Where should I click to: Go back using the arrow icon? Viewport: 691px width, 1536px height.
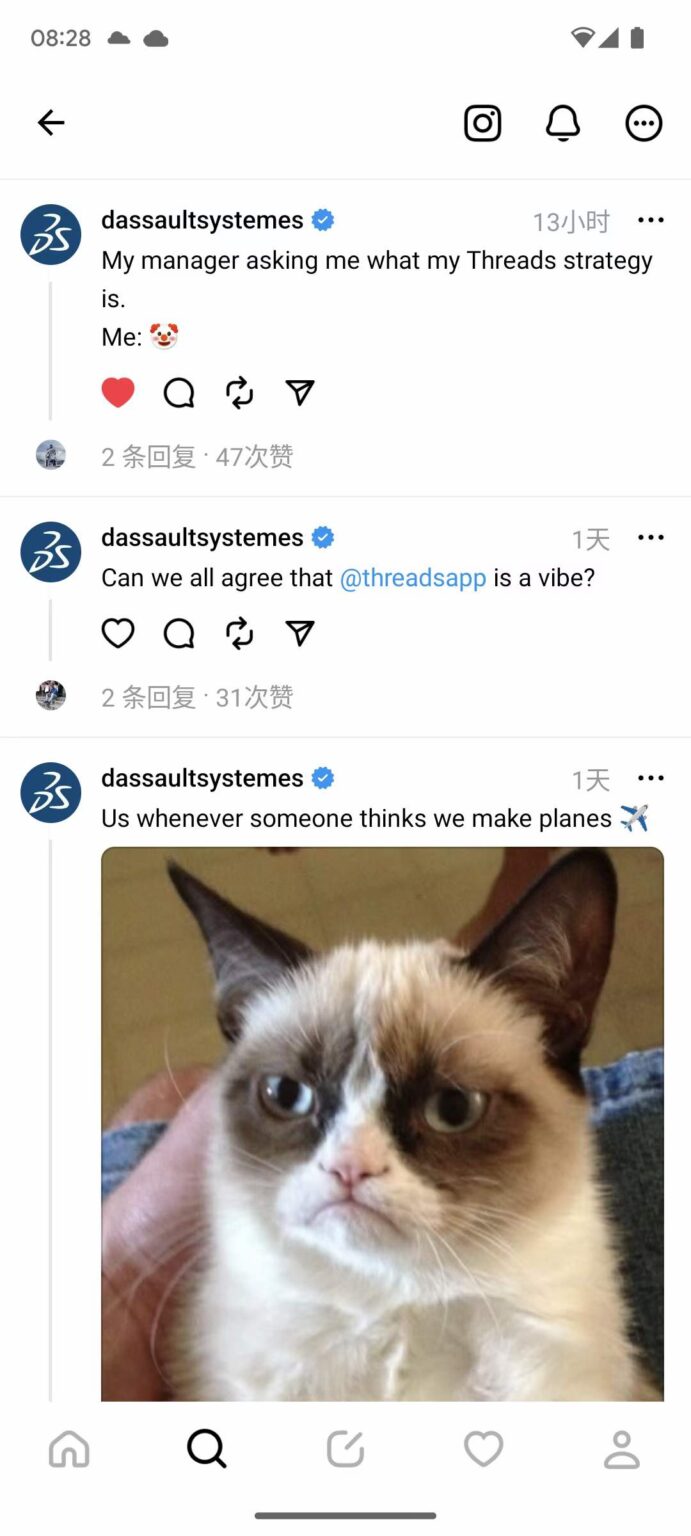point(51,123)
